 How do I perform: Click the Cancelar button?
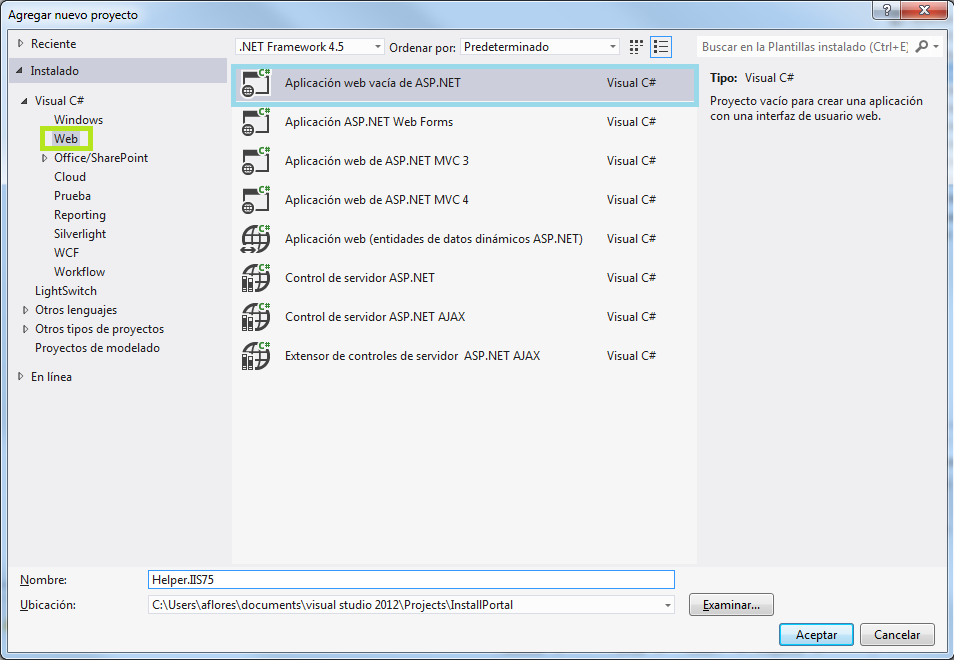point(897,635)
